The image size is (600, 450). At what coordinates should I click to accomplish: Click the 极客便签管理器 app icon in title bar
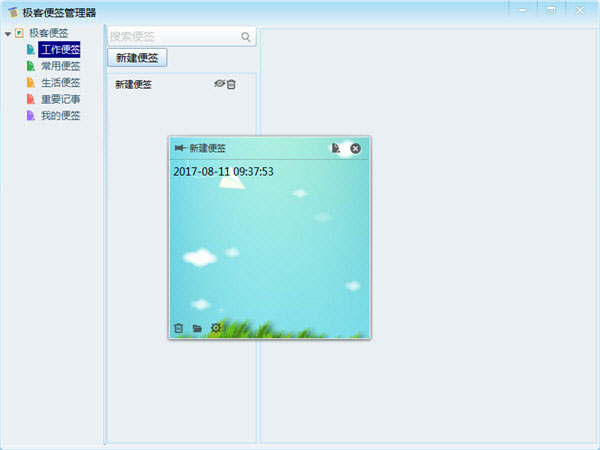pos(13,12)
